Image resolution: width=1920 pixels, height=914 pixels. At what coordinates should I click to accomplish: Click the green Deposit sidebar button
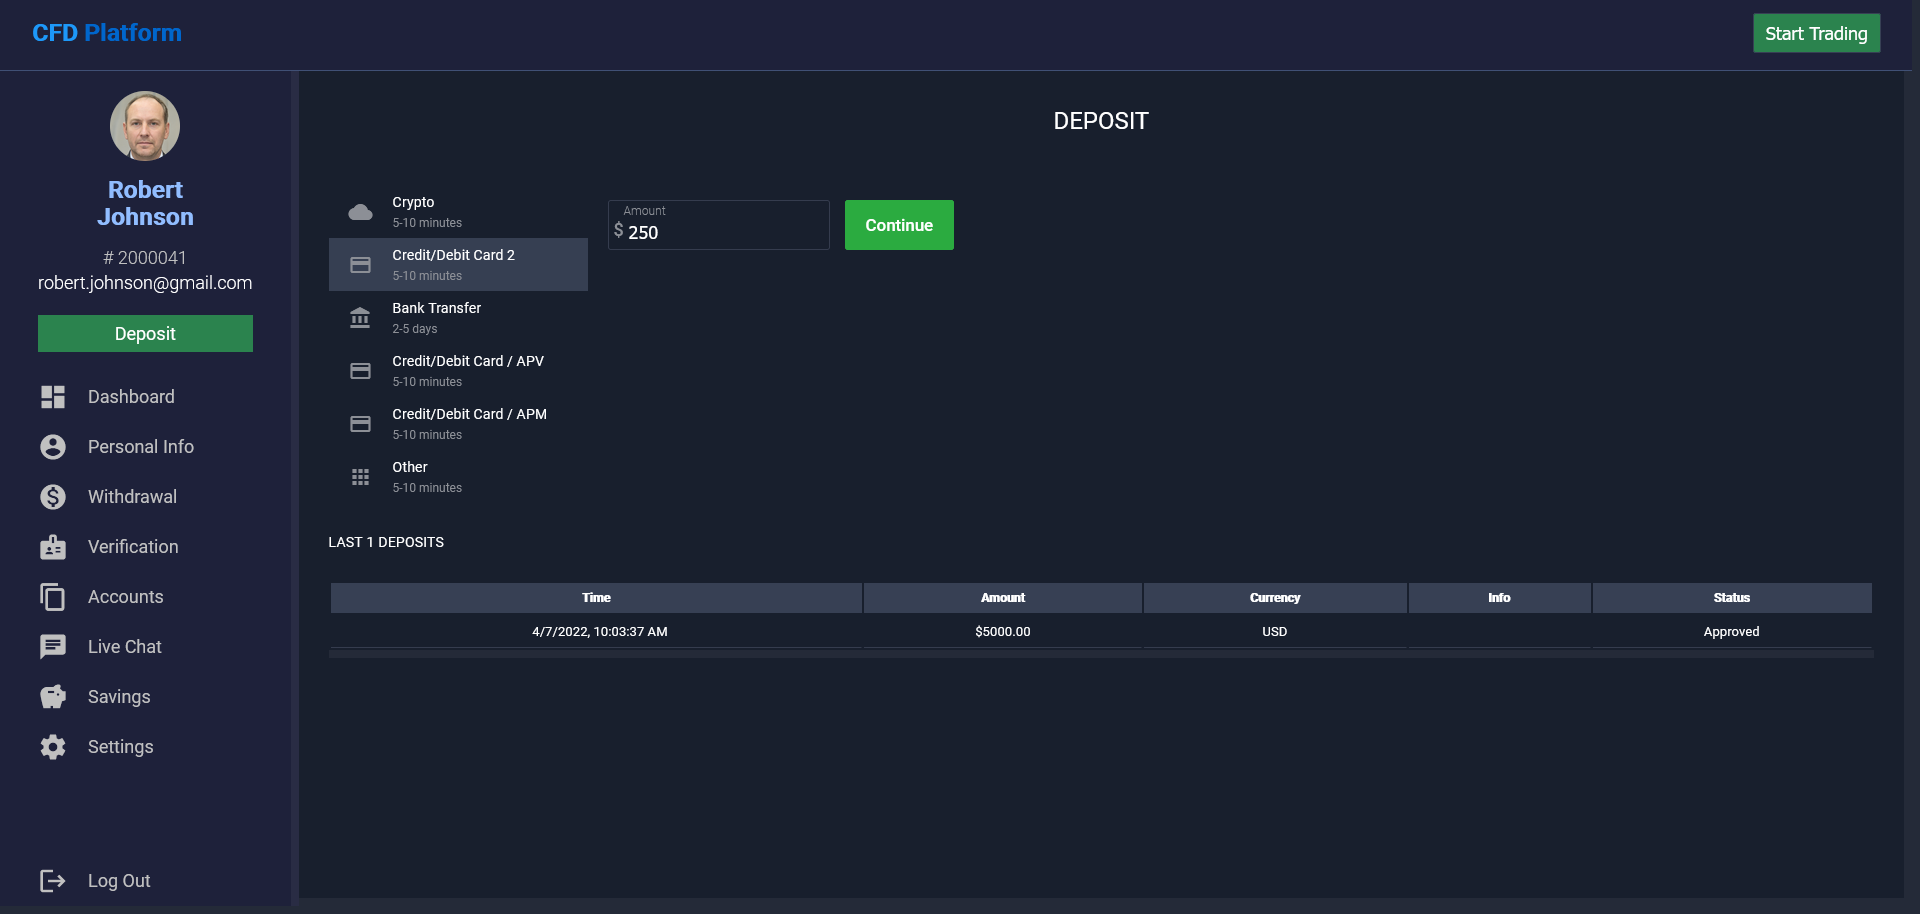click(145, 334)
